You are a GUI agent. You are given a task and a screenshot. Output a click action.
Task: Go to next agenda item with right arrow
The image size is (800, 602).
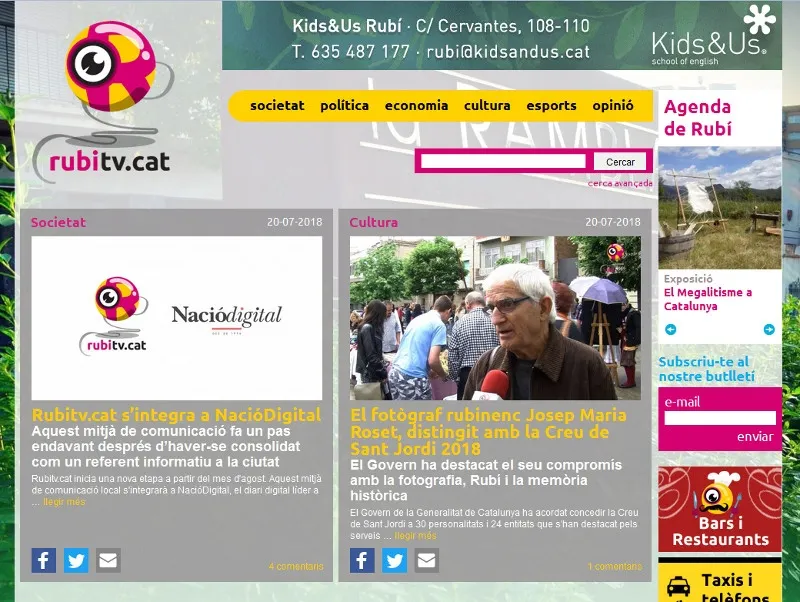[769, 330]
